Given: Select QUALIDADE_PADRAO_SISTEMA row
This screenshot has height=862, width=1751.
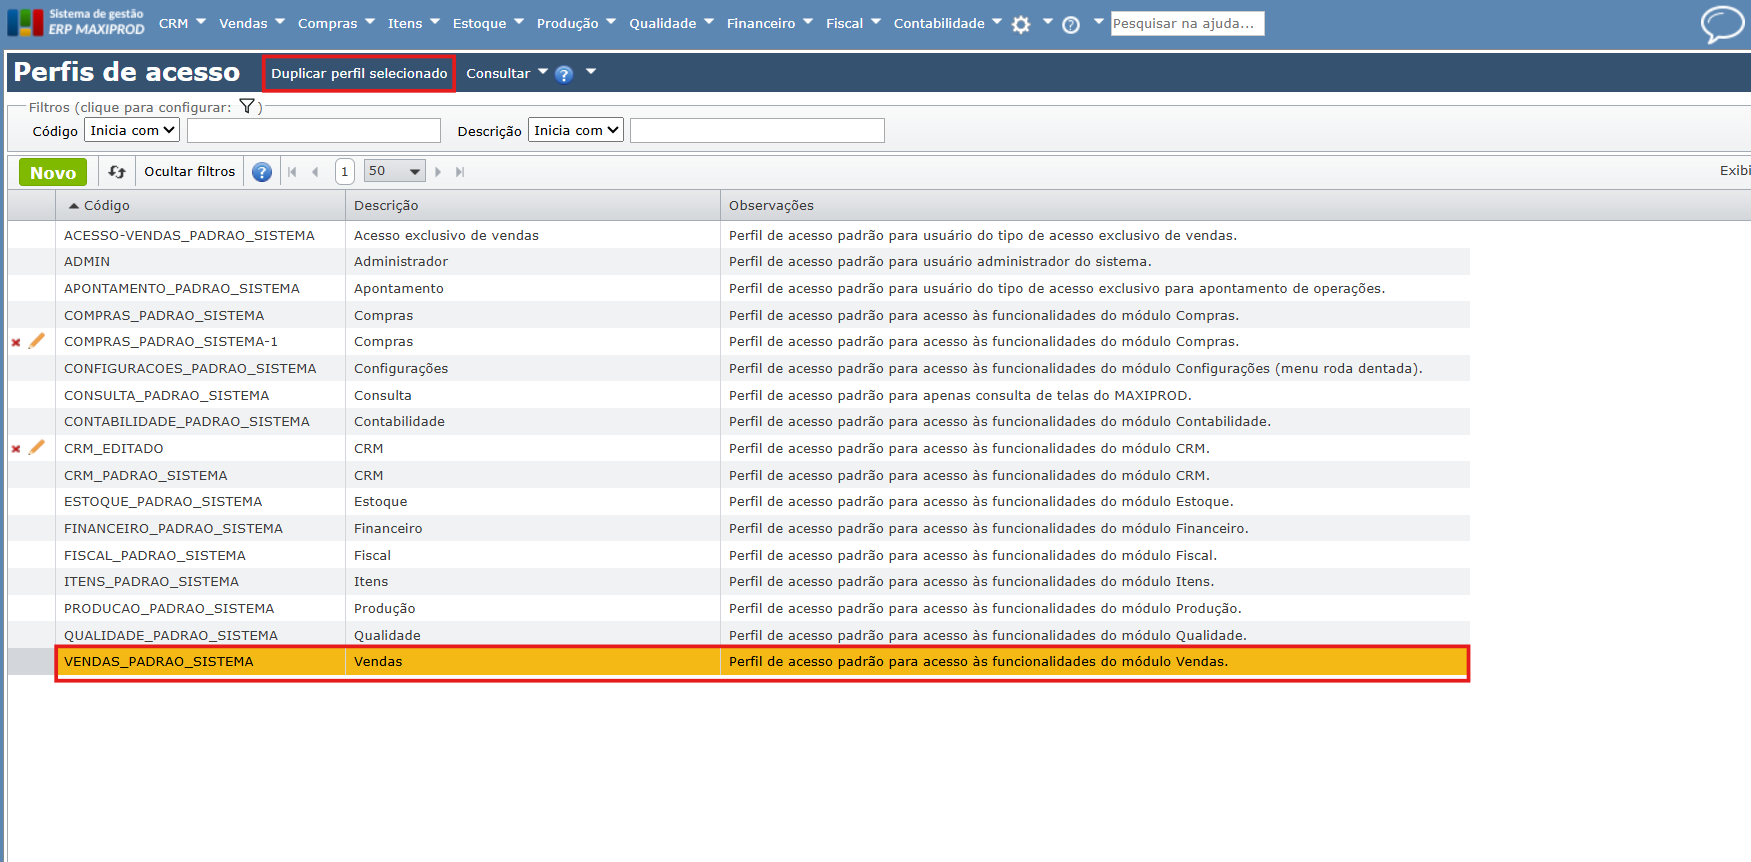Looking at the screenshot, I should (x=739, y=635).
